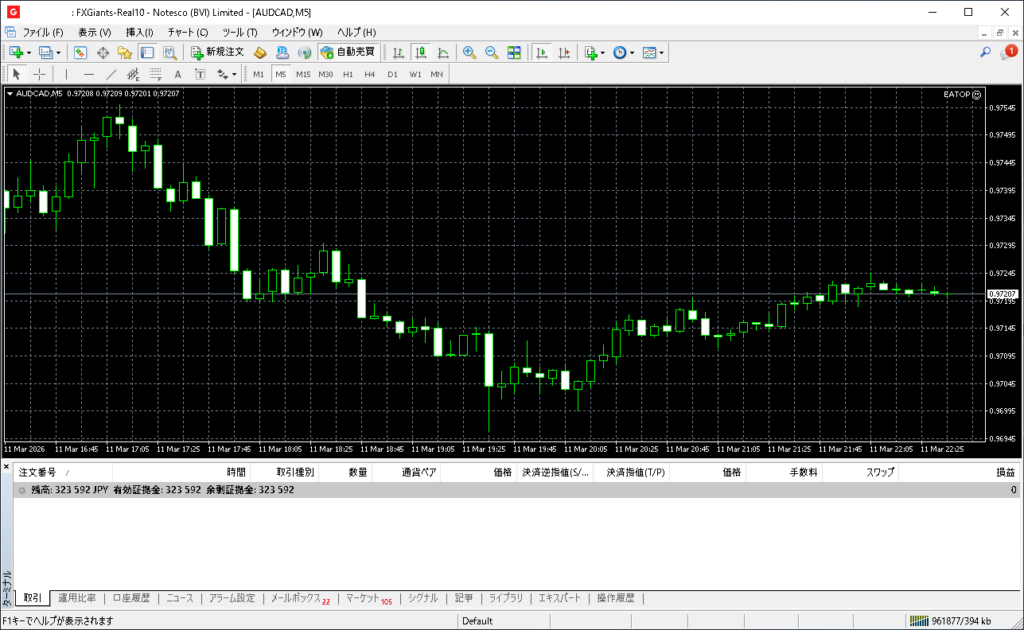This screenshot has height=630, width=1024.
Task: Open the チャート (C) menu
Action: point(187,32)
